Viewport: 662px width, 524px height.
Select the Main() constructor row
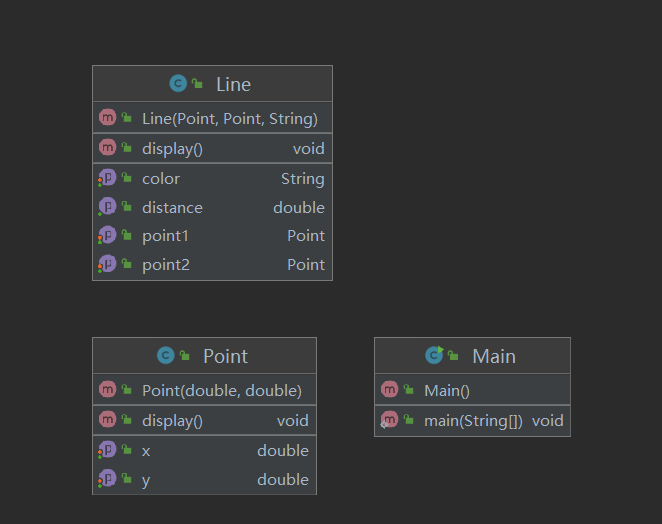tap(446, 390)
